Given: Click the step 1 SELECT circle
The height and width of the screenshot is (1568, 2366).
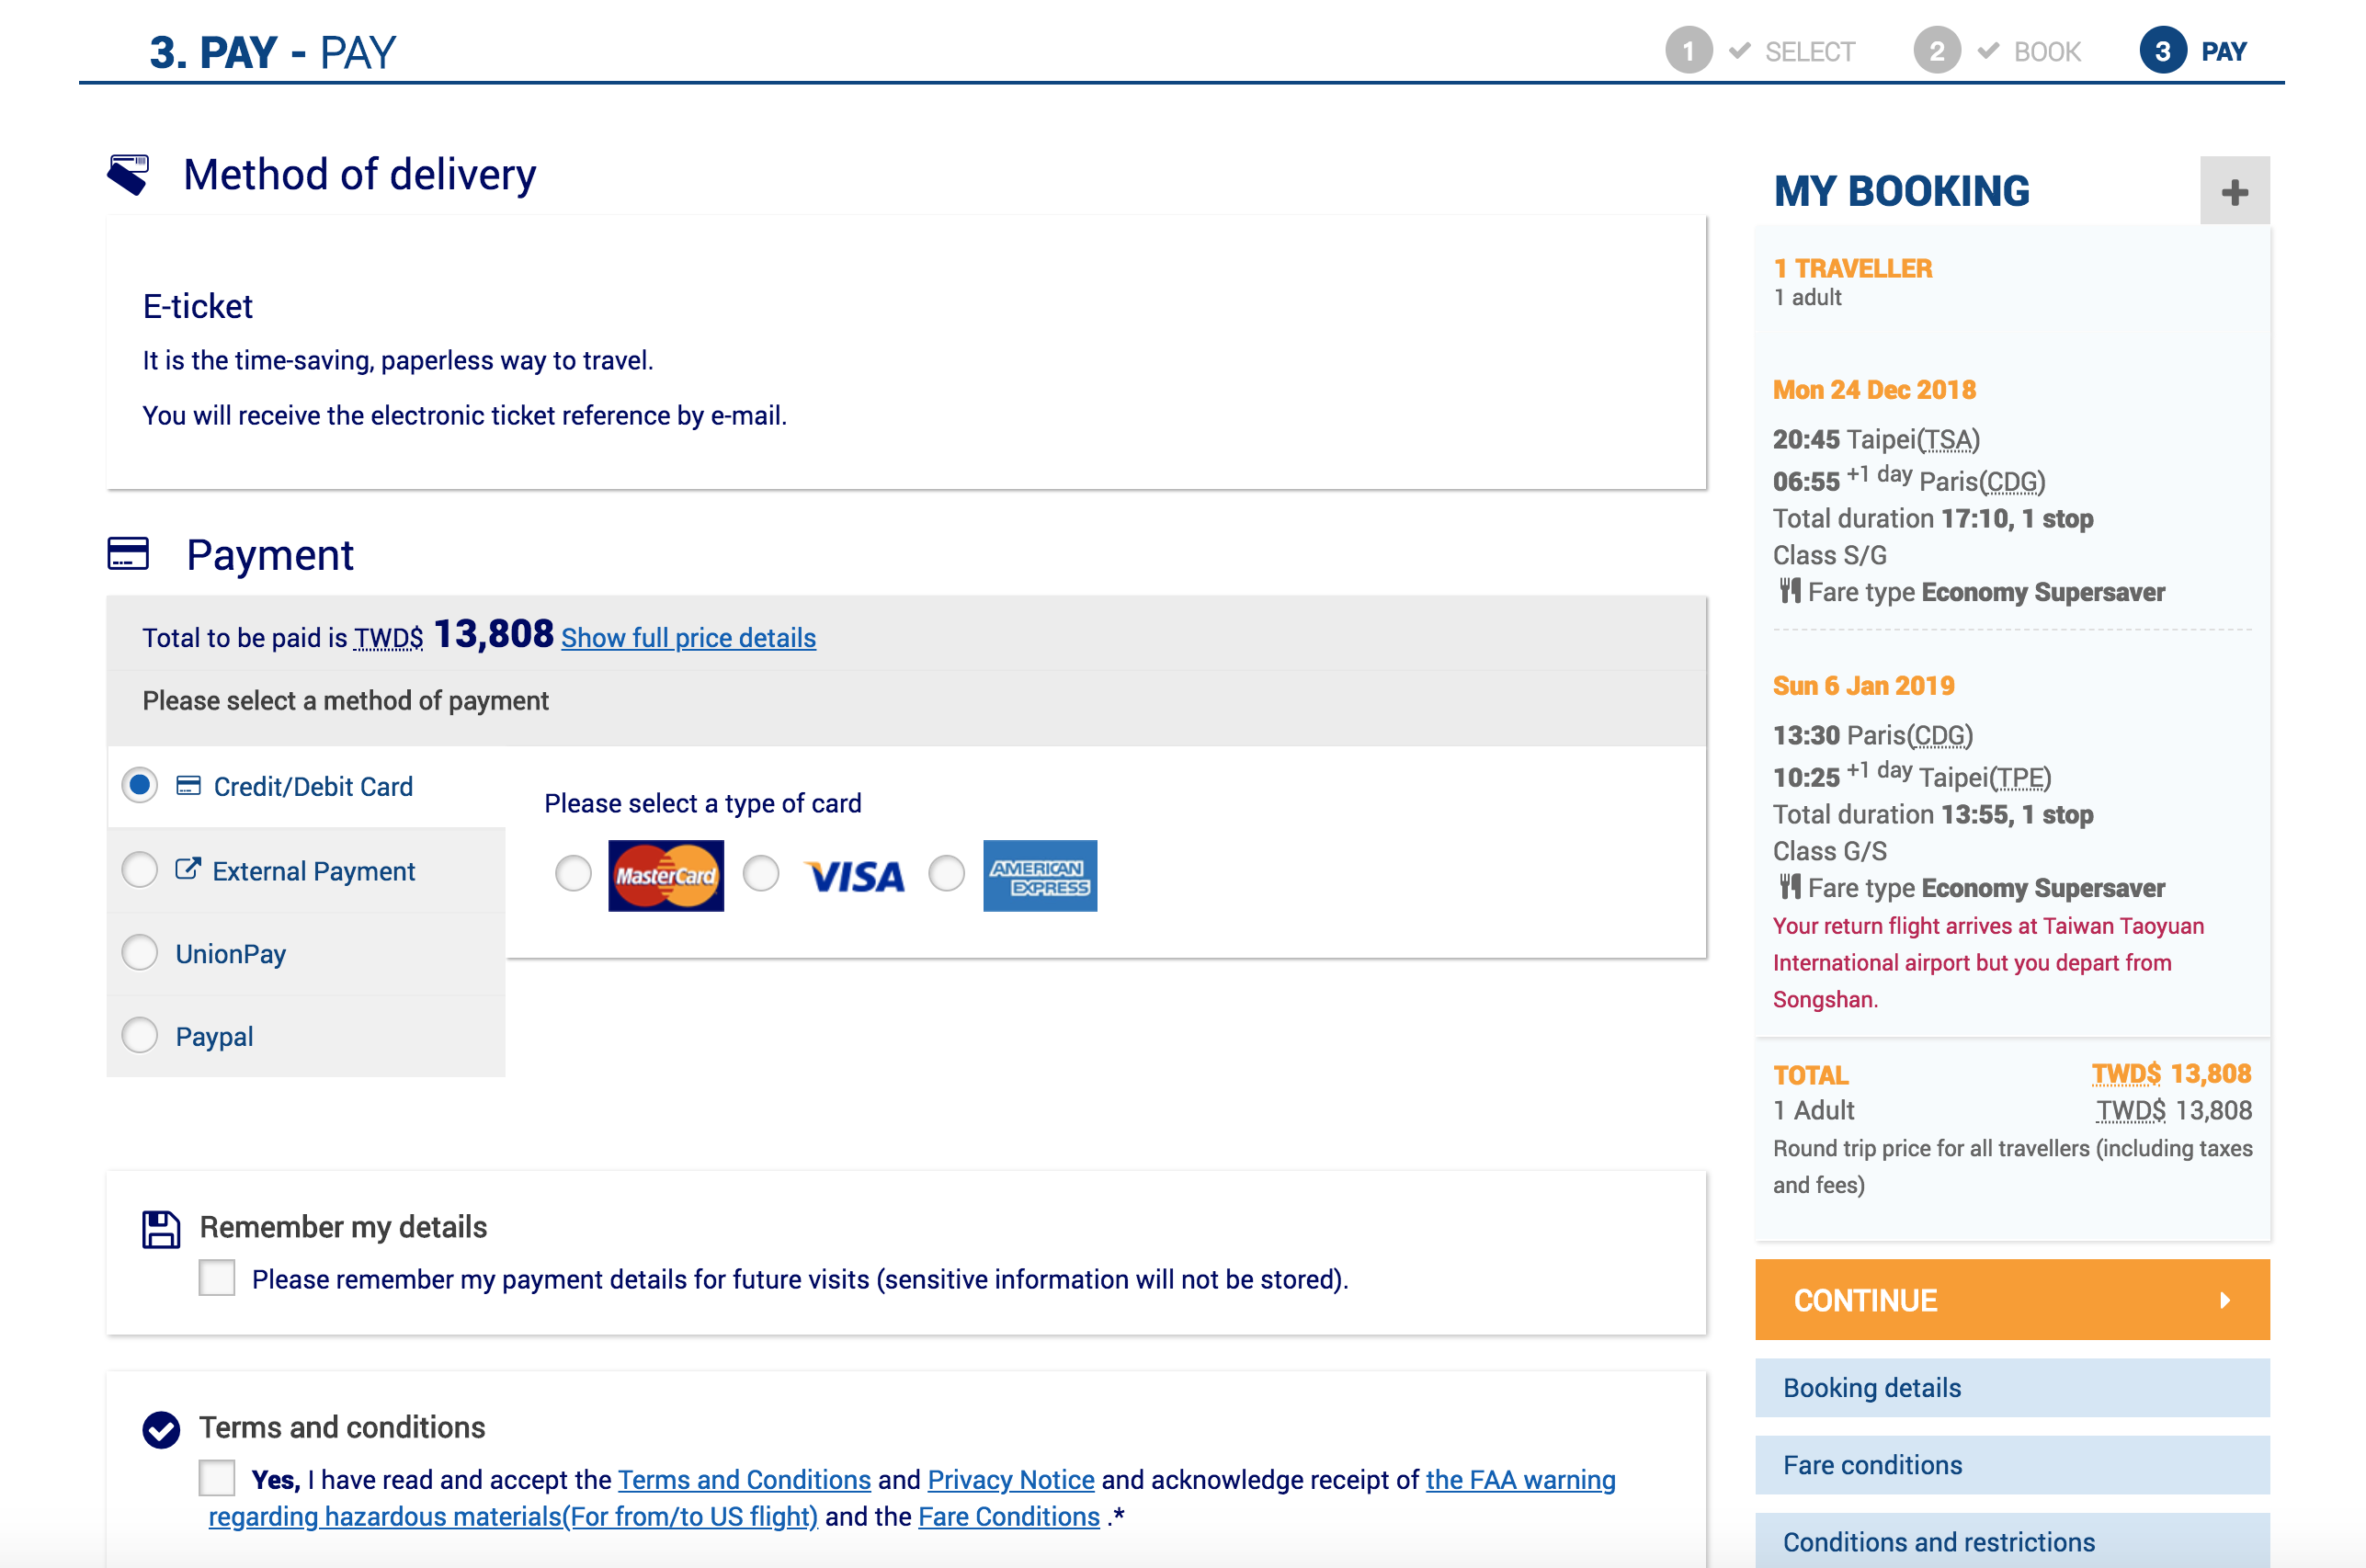Looking at the screenshot, I should [1689, 51].
